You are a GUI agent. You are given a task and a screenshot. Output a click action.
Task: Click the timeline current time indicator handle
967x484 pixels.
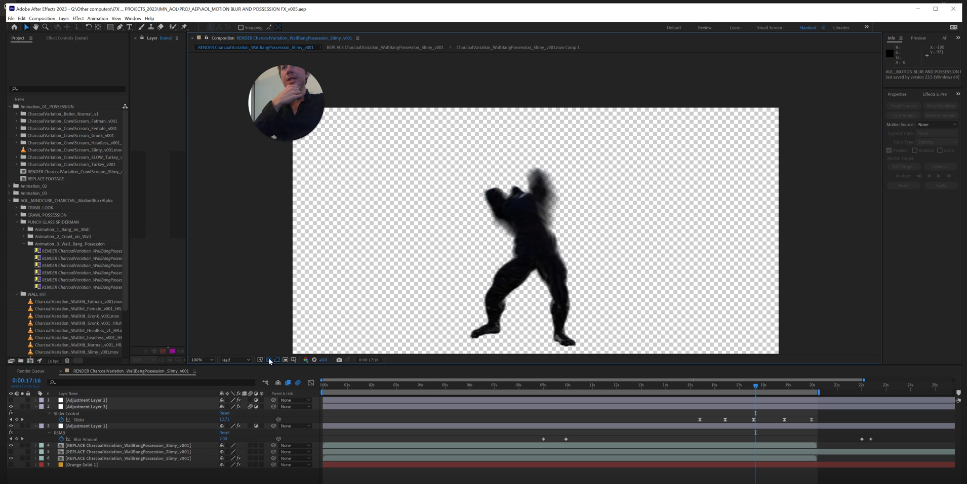(x=755, y=385)
